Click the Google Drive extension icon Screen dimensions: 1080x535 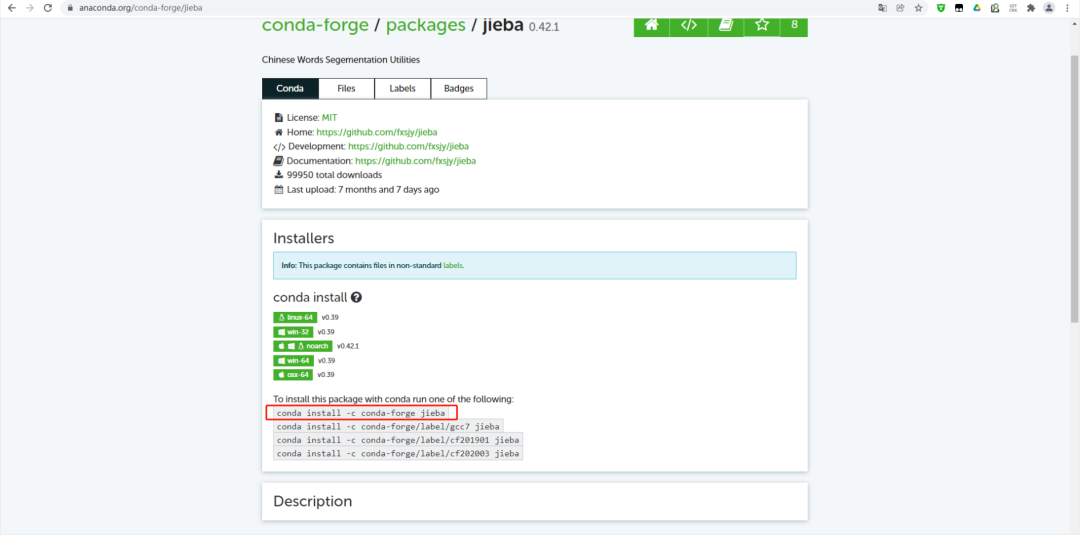pyautogui.click(x=977, y=8)
